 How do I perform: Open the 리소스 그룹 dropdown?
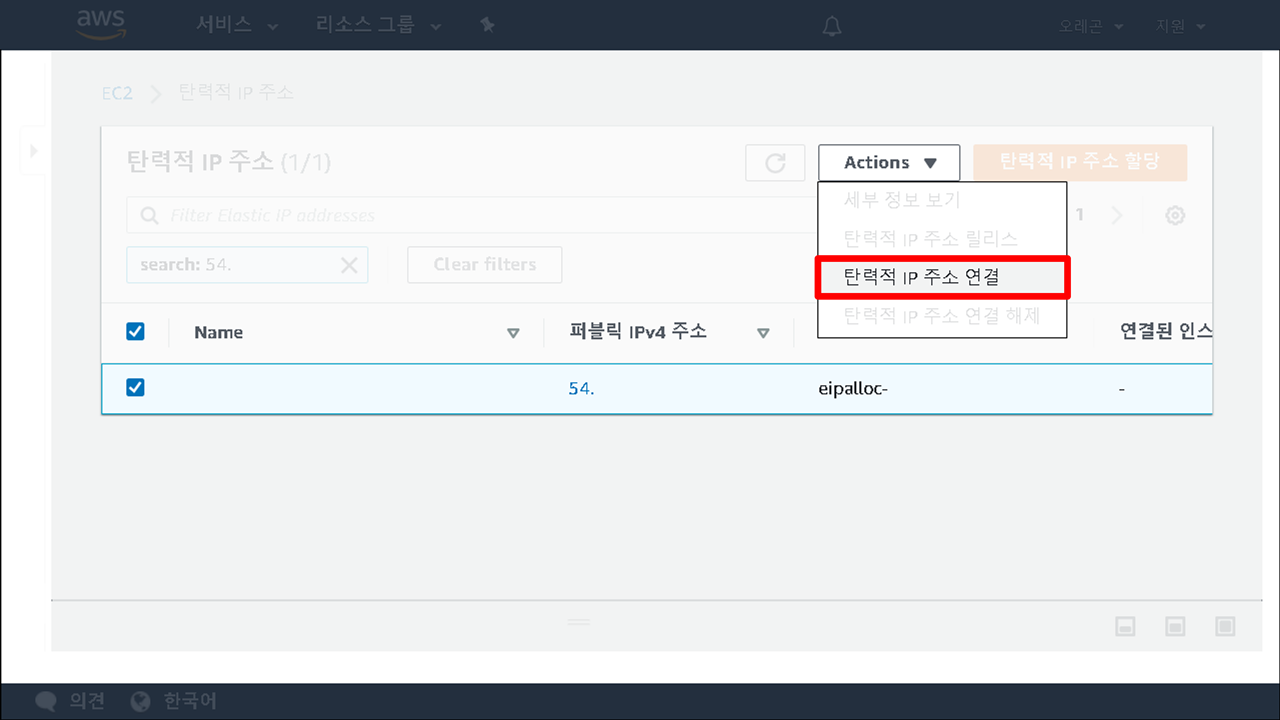378,25
